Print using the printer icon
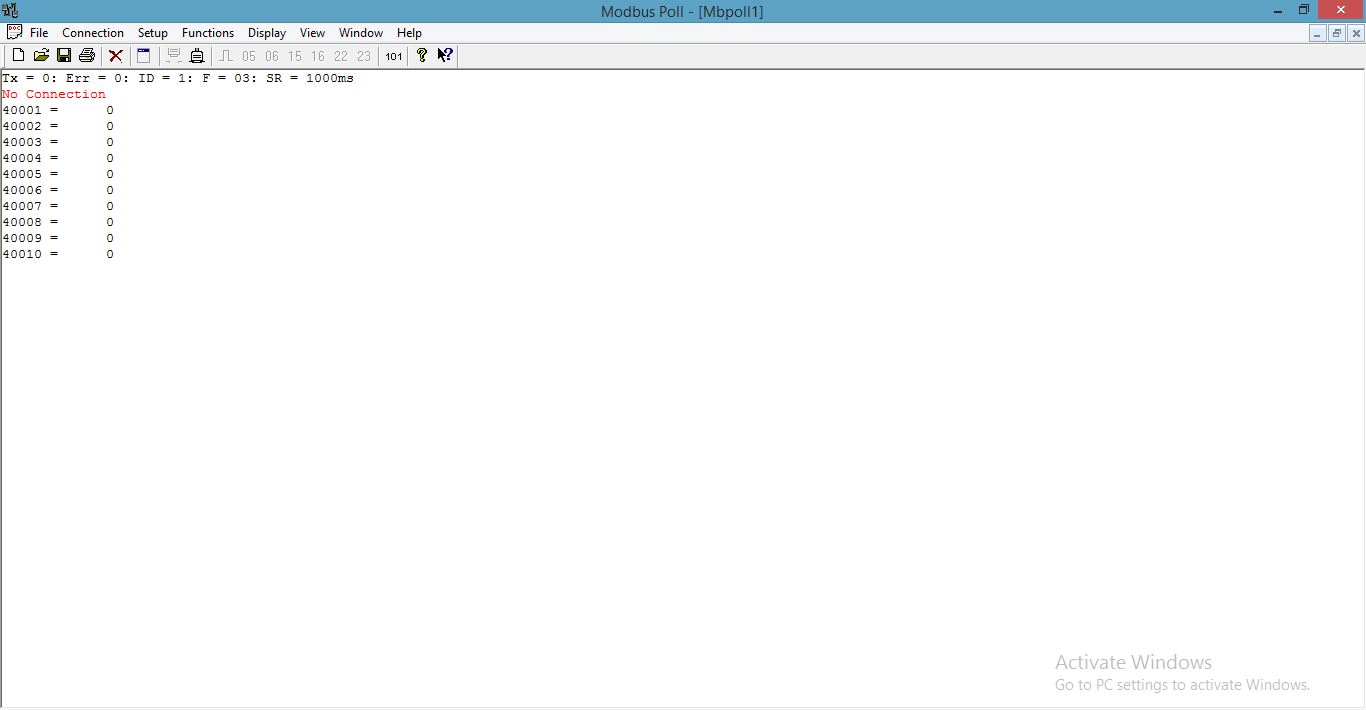Viewport: 1366px width, 710px height. [87, 56]
